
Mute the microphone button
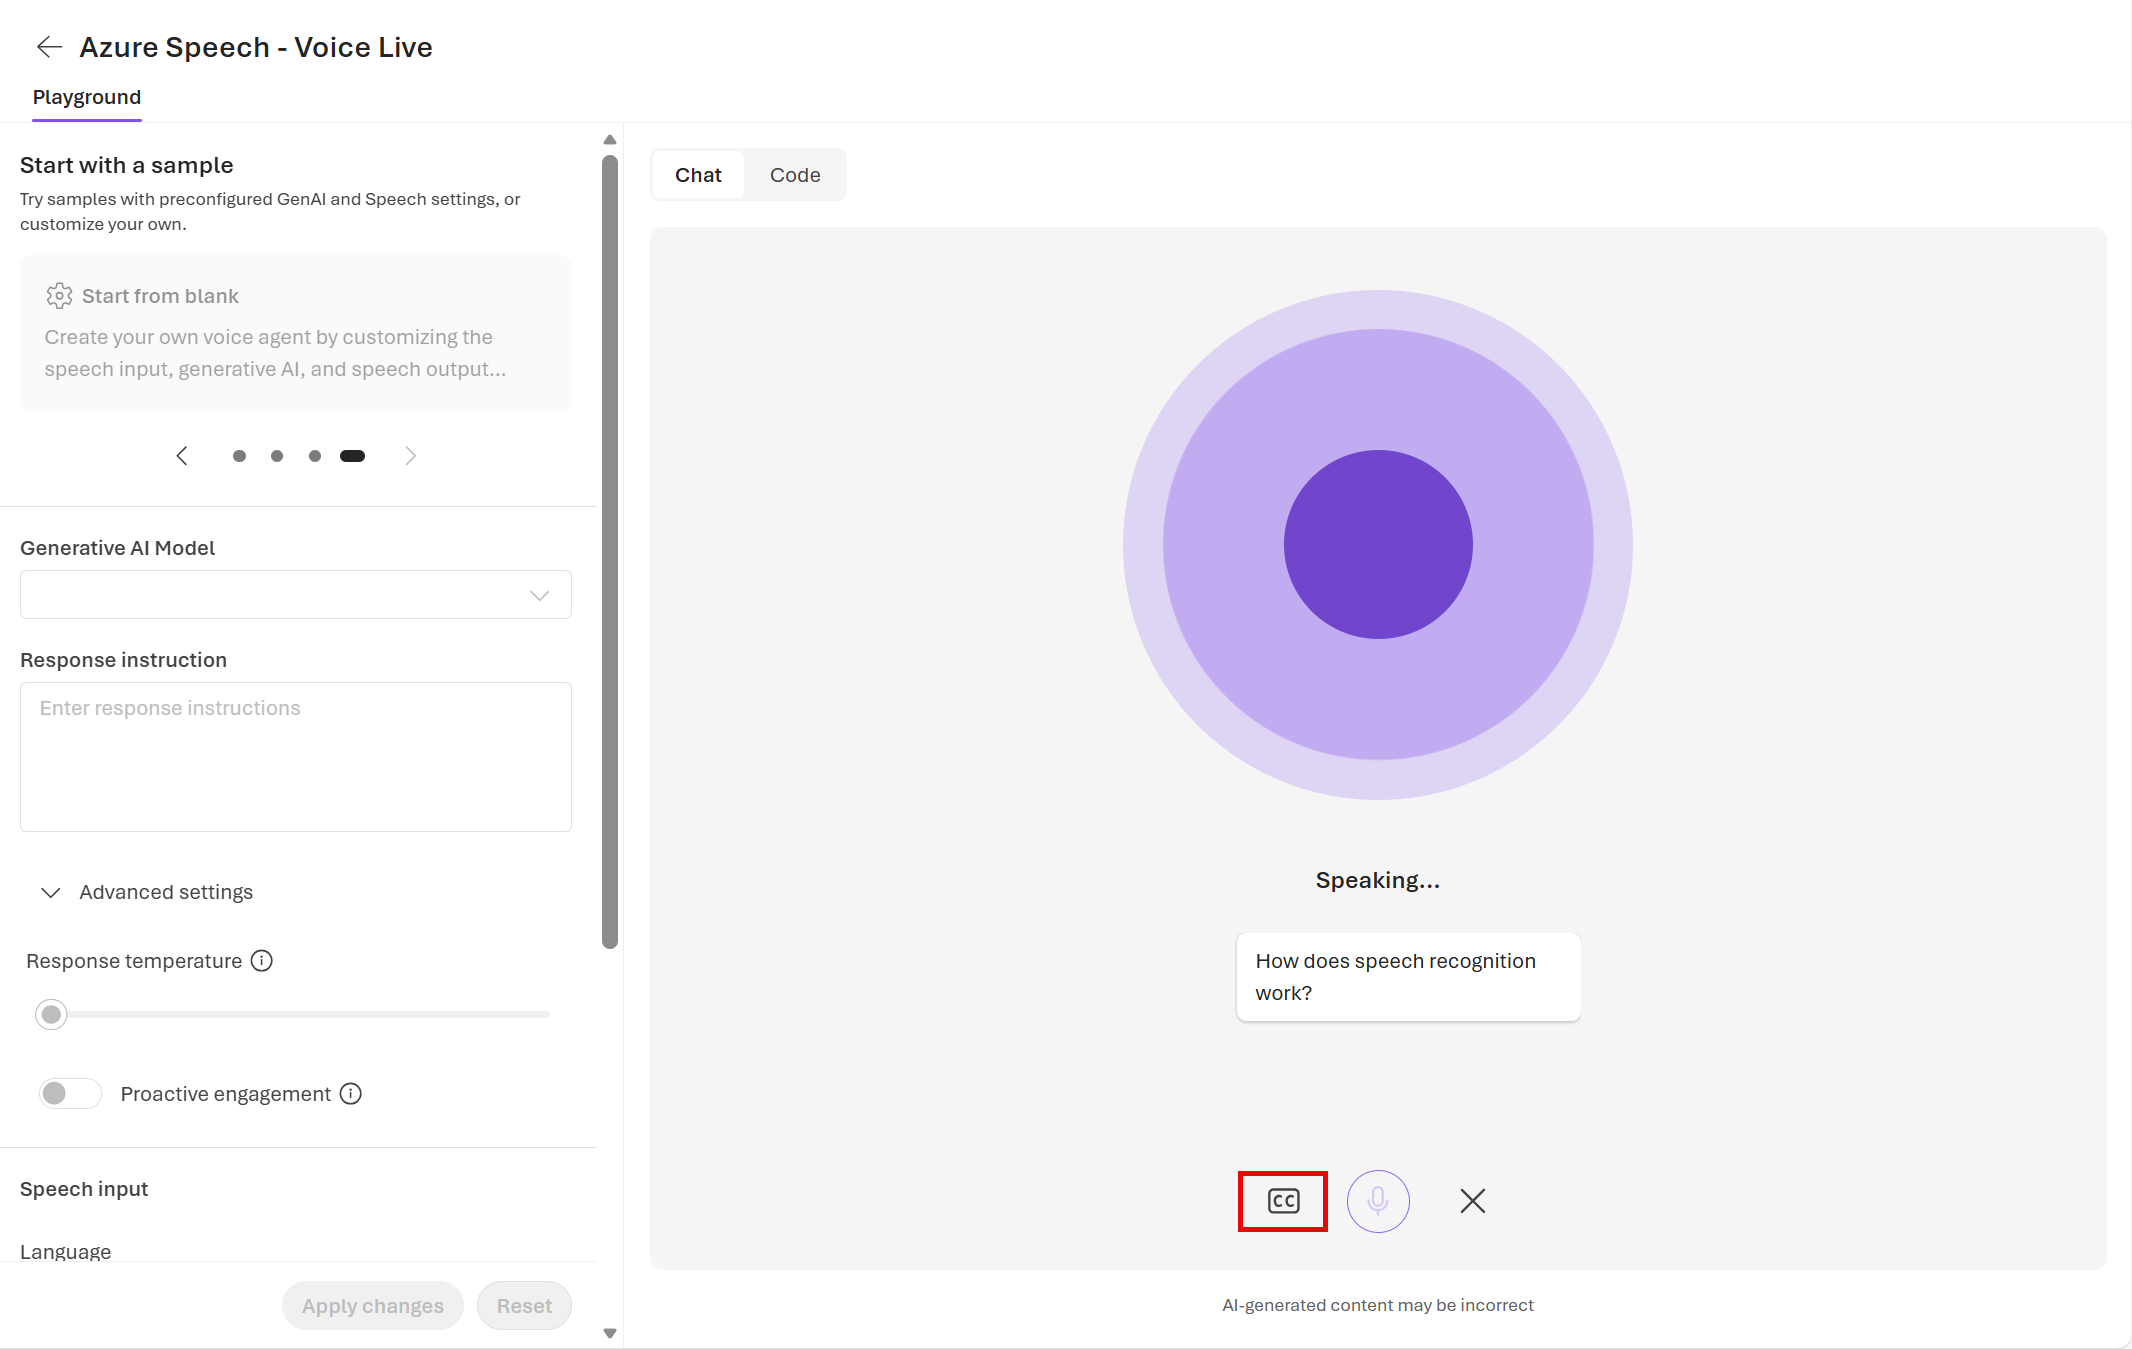(x=1378, y=1201)
